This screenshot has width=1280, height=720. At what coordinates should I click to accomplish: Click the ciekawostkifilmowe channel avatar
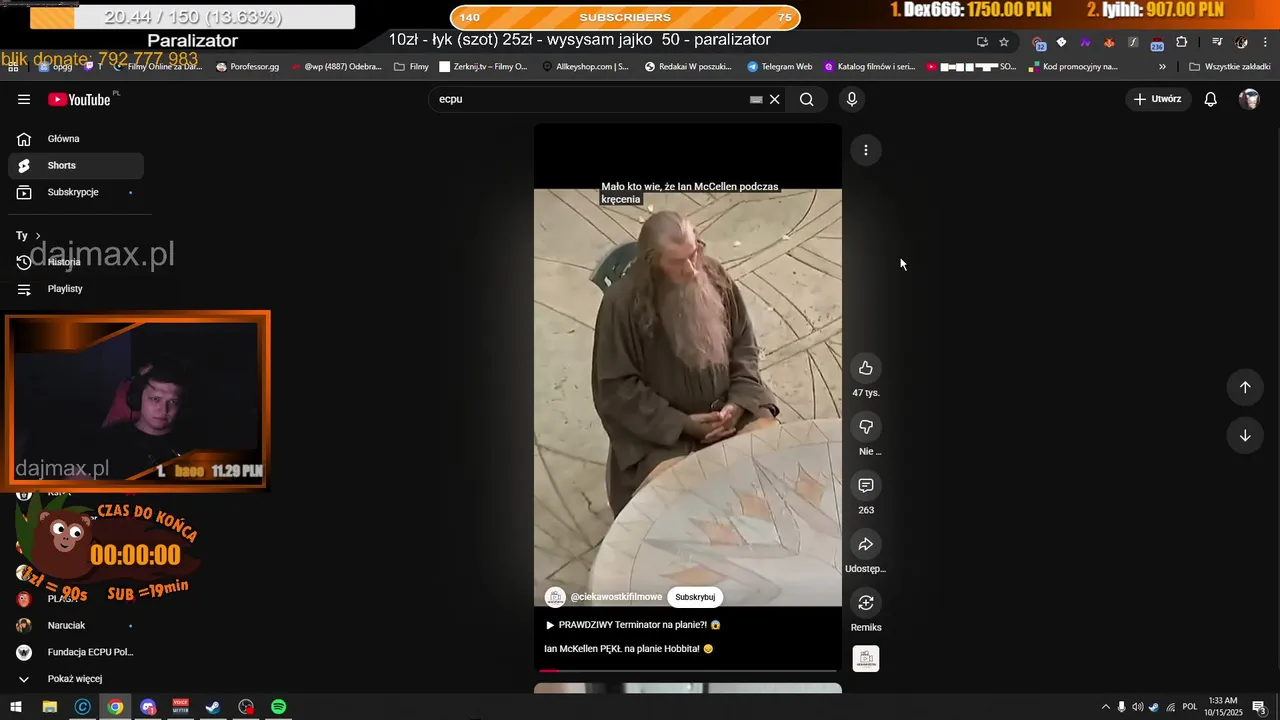coord(555,597)
